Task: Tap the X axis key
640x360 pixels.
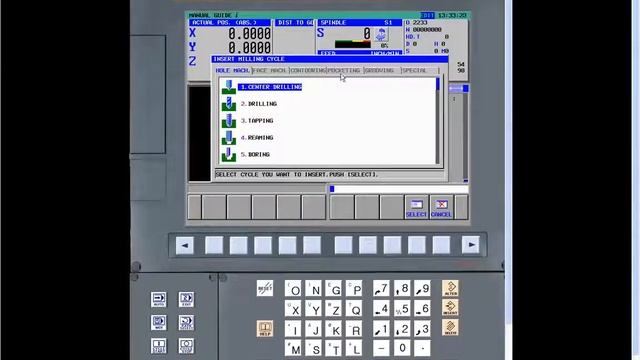Action: pyautogui.click(x=293, y=309)
